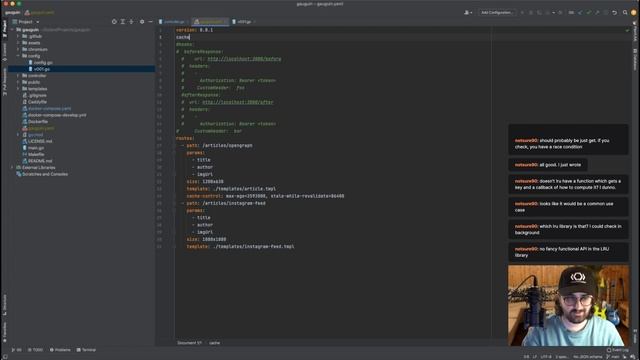
Task: Open the Project view selector dropdown
Action: pos(26,22)
